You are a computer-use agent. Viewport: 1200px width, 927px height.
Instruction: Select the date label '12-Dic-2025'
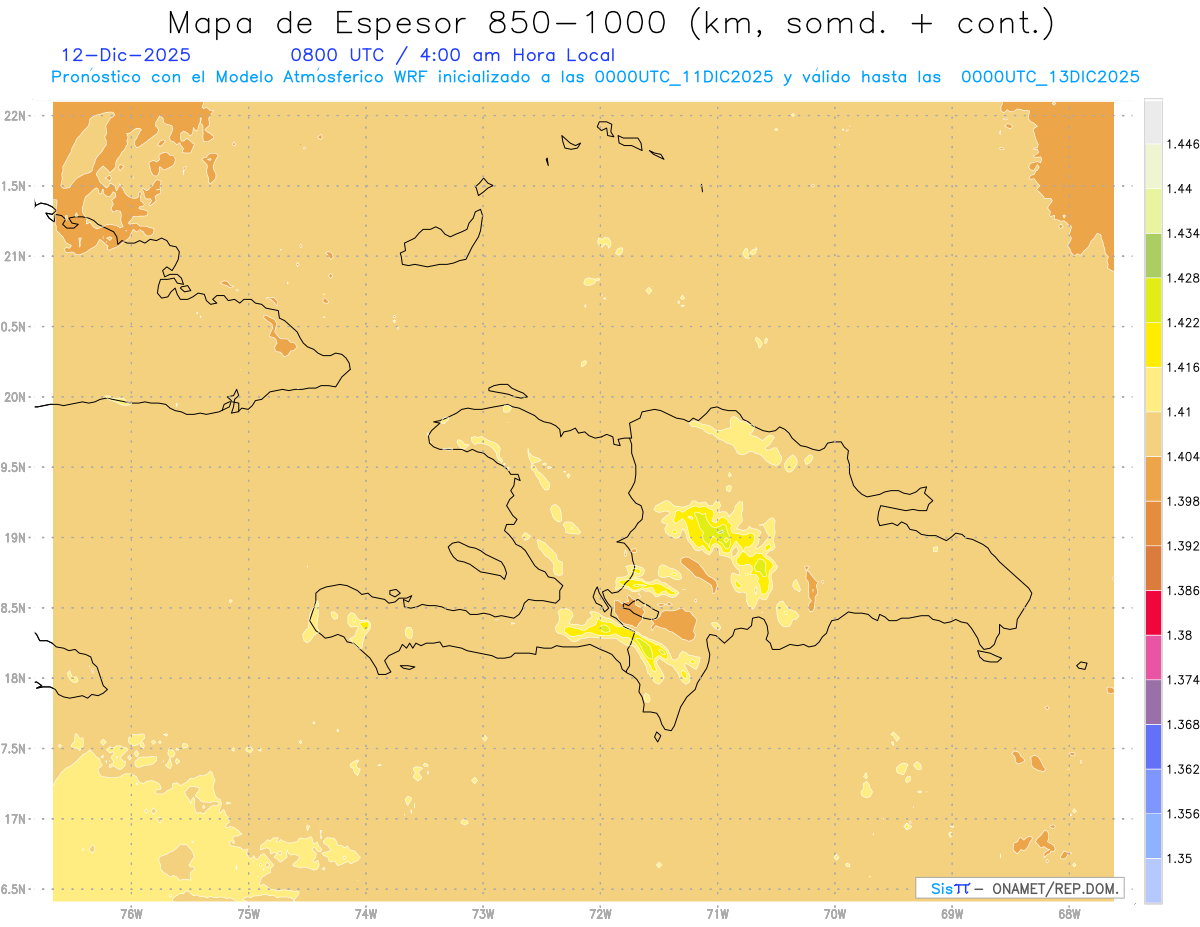[x=126, y=55]
